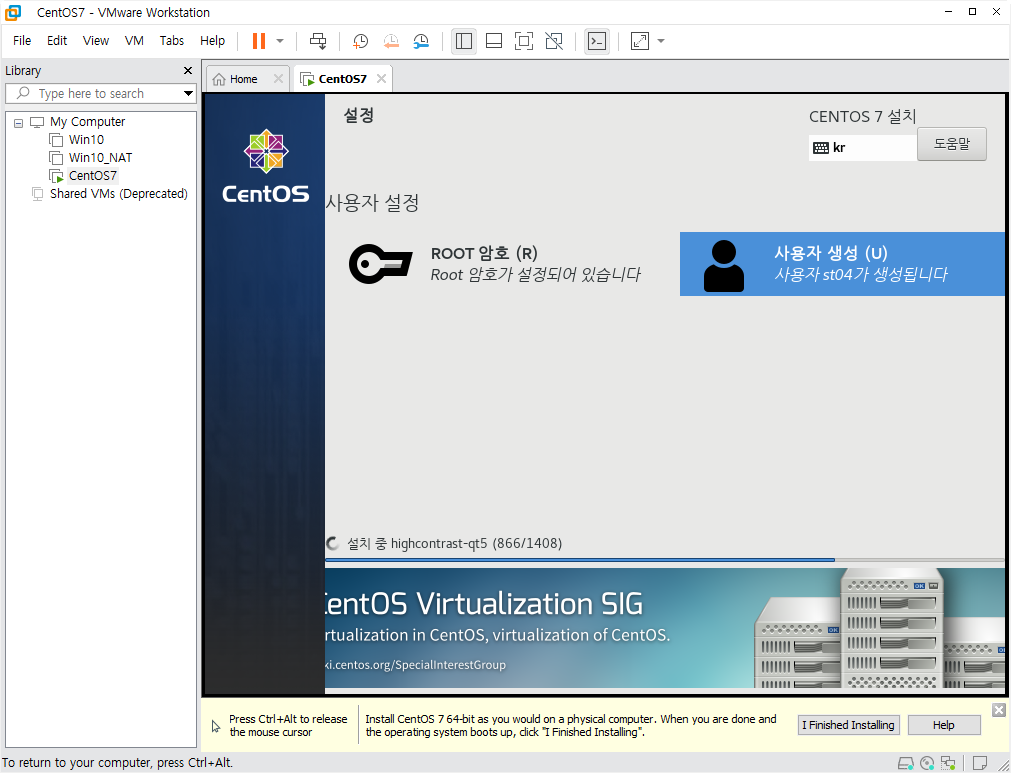
Task: Close the Home tab
Action: pos(278,79)
